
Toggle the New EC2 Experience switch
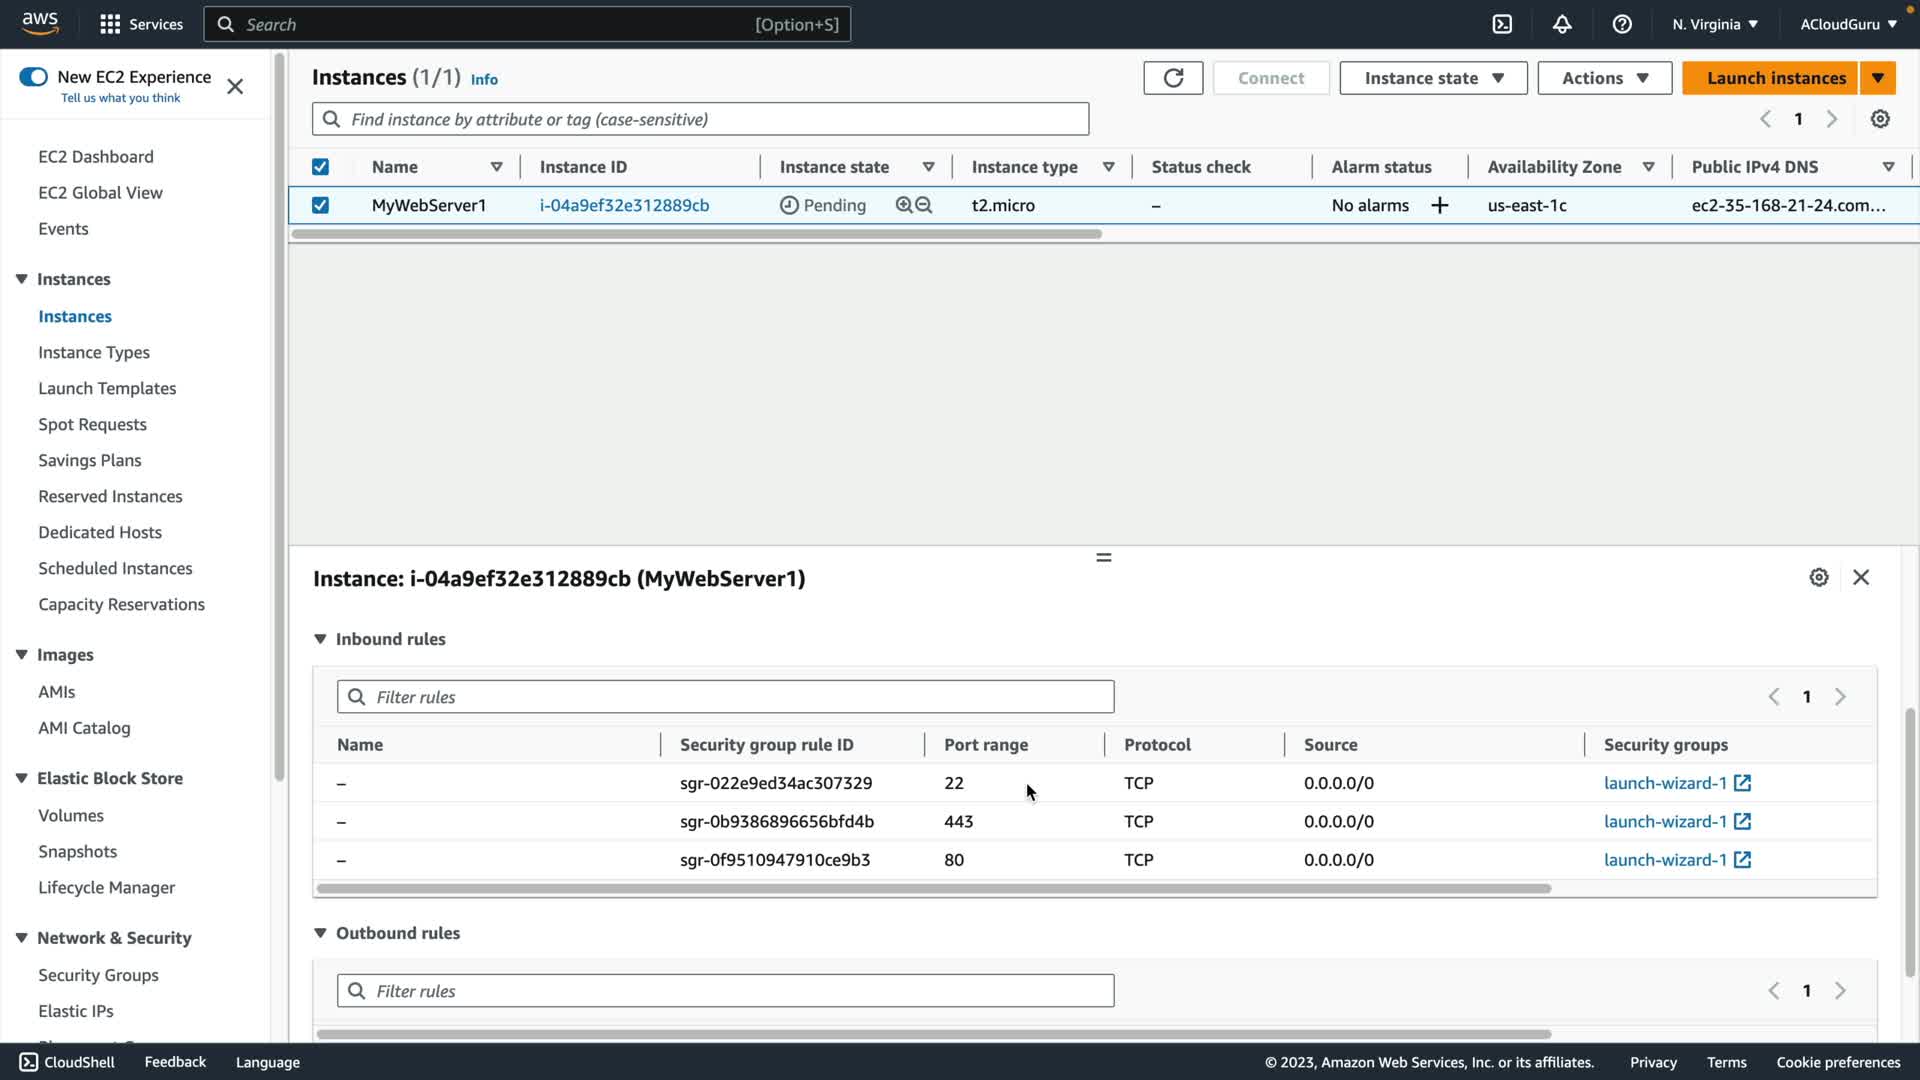click(x=33, y=77)
